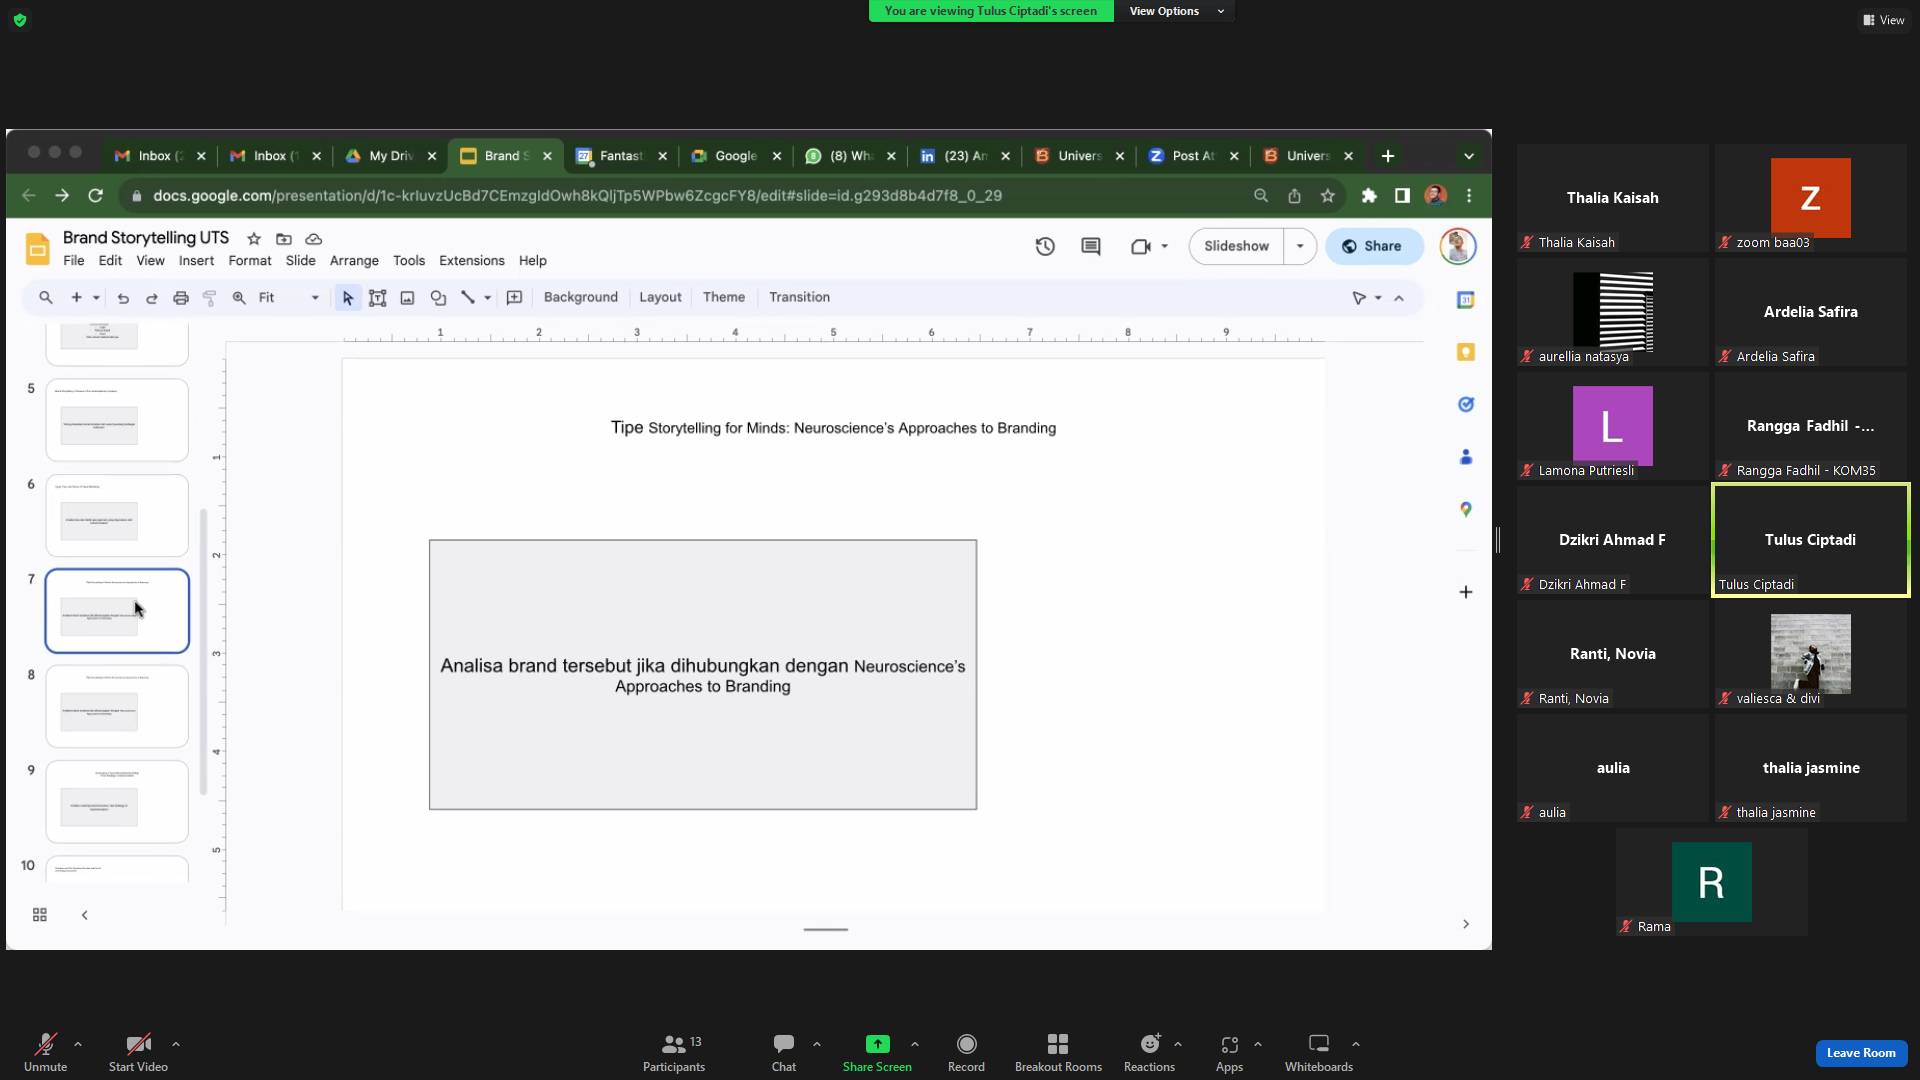Add a new slide with plus icon
The height and width of the screenshot is (1080, 1920).
tap(76, 297)
